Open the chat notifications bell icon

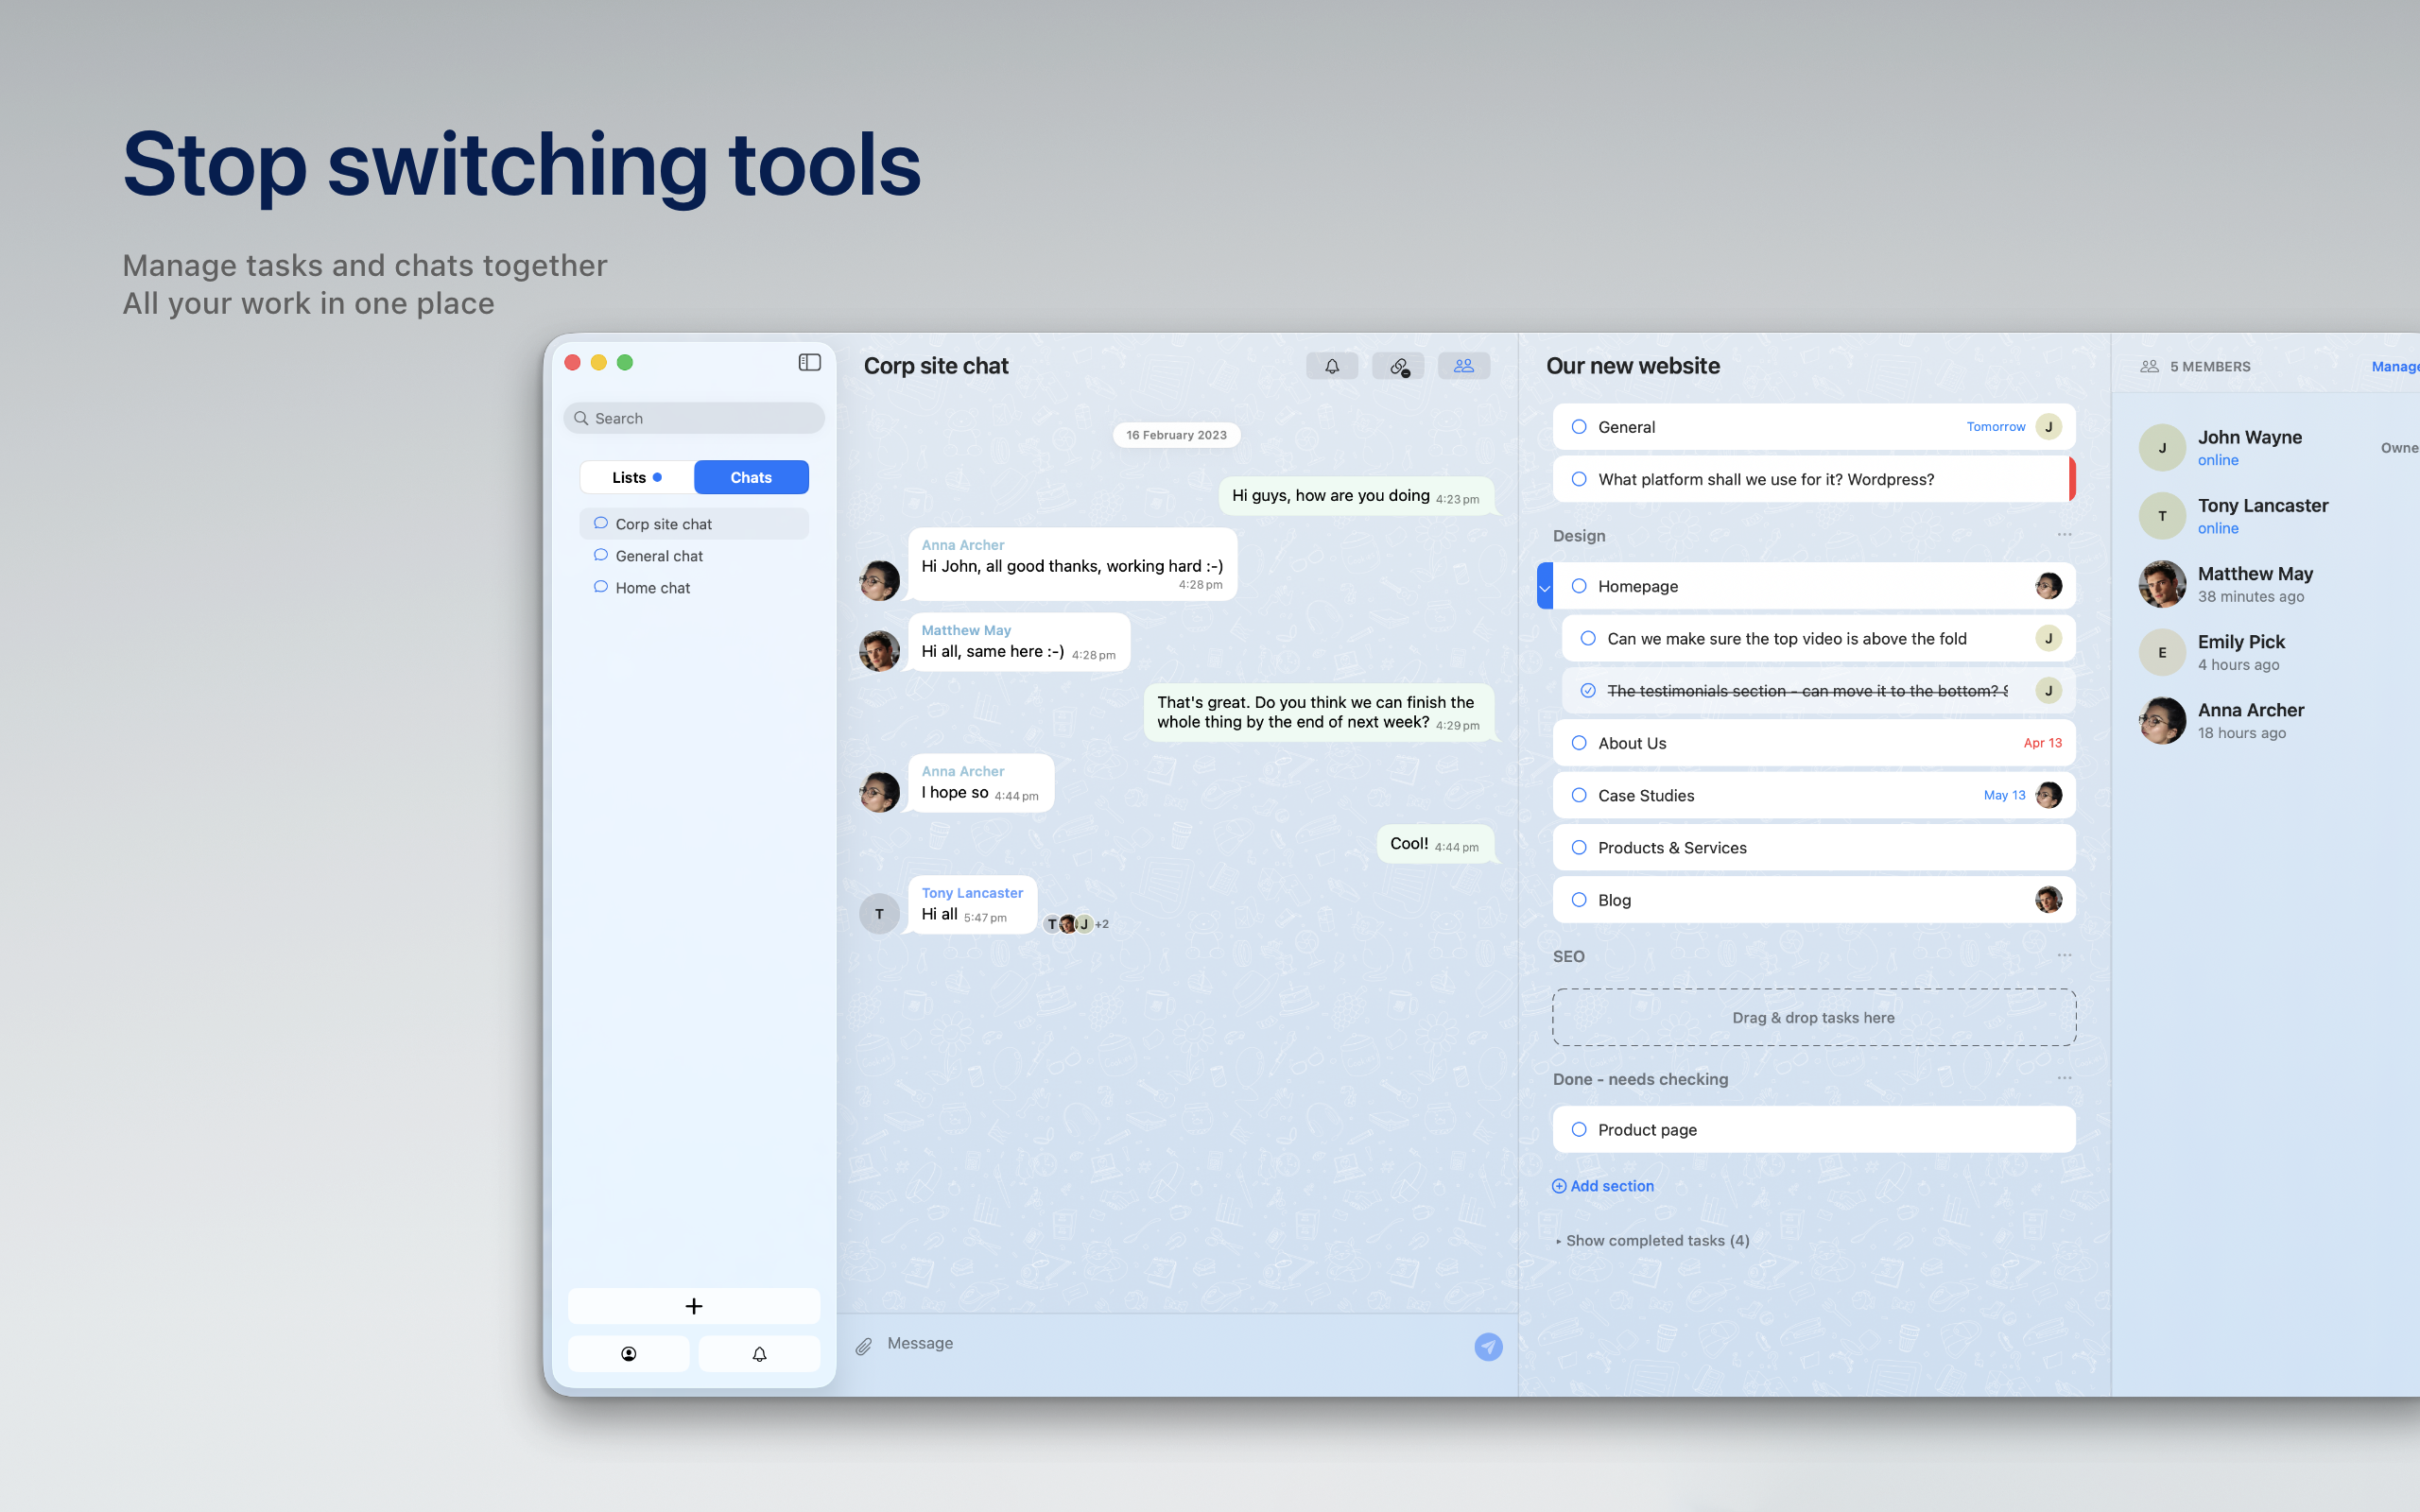[1331, 366]
